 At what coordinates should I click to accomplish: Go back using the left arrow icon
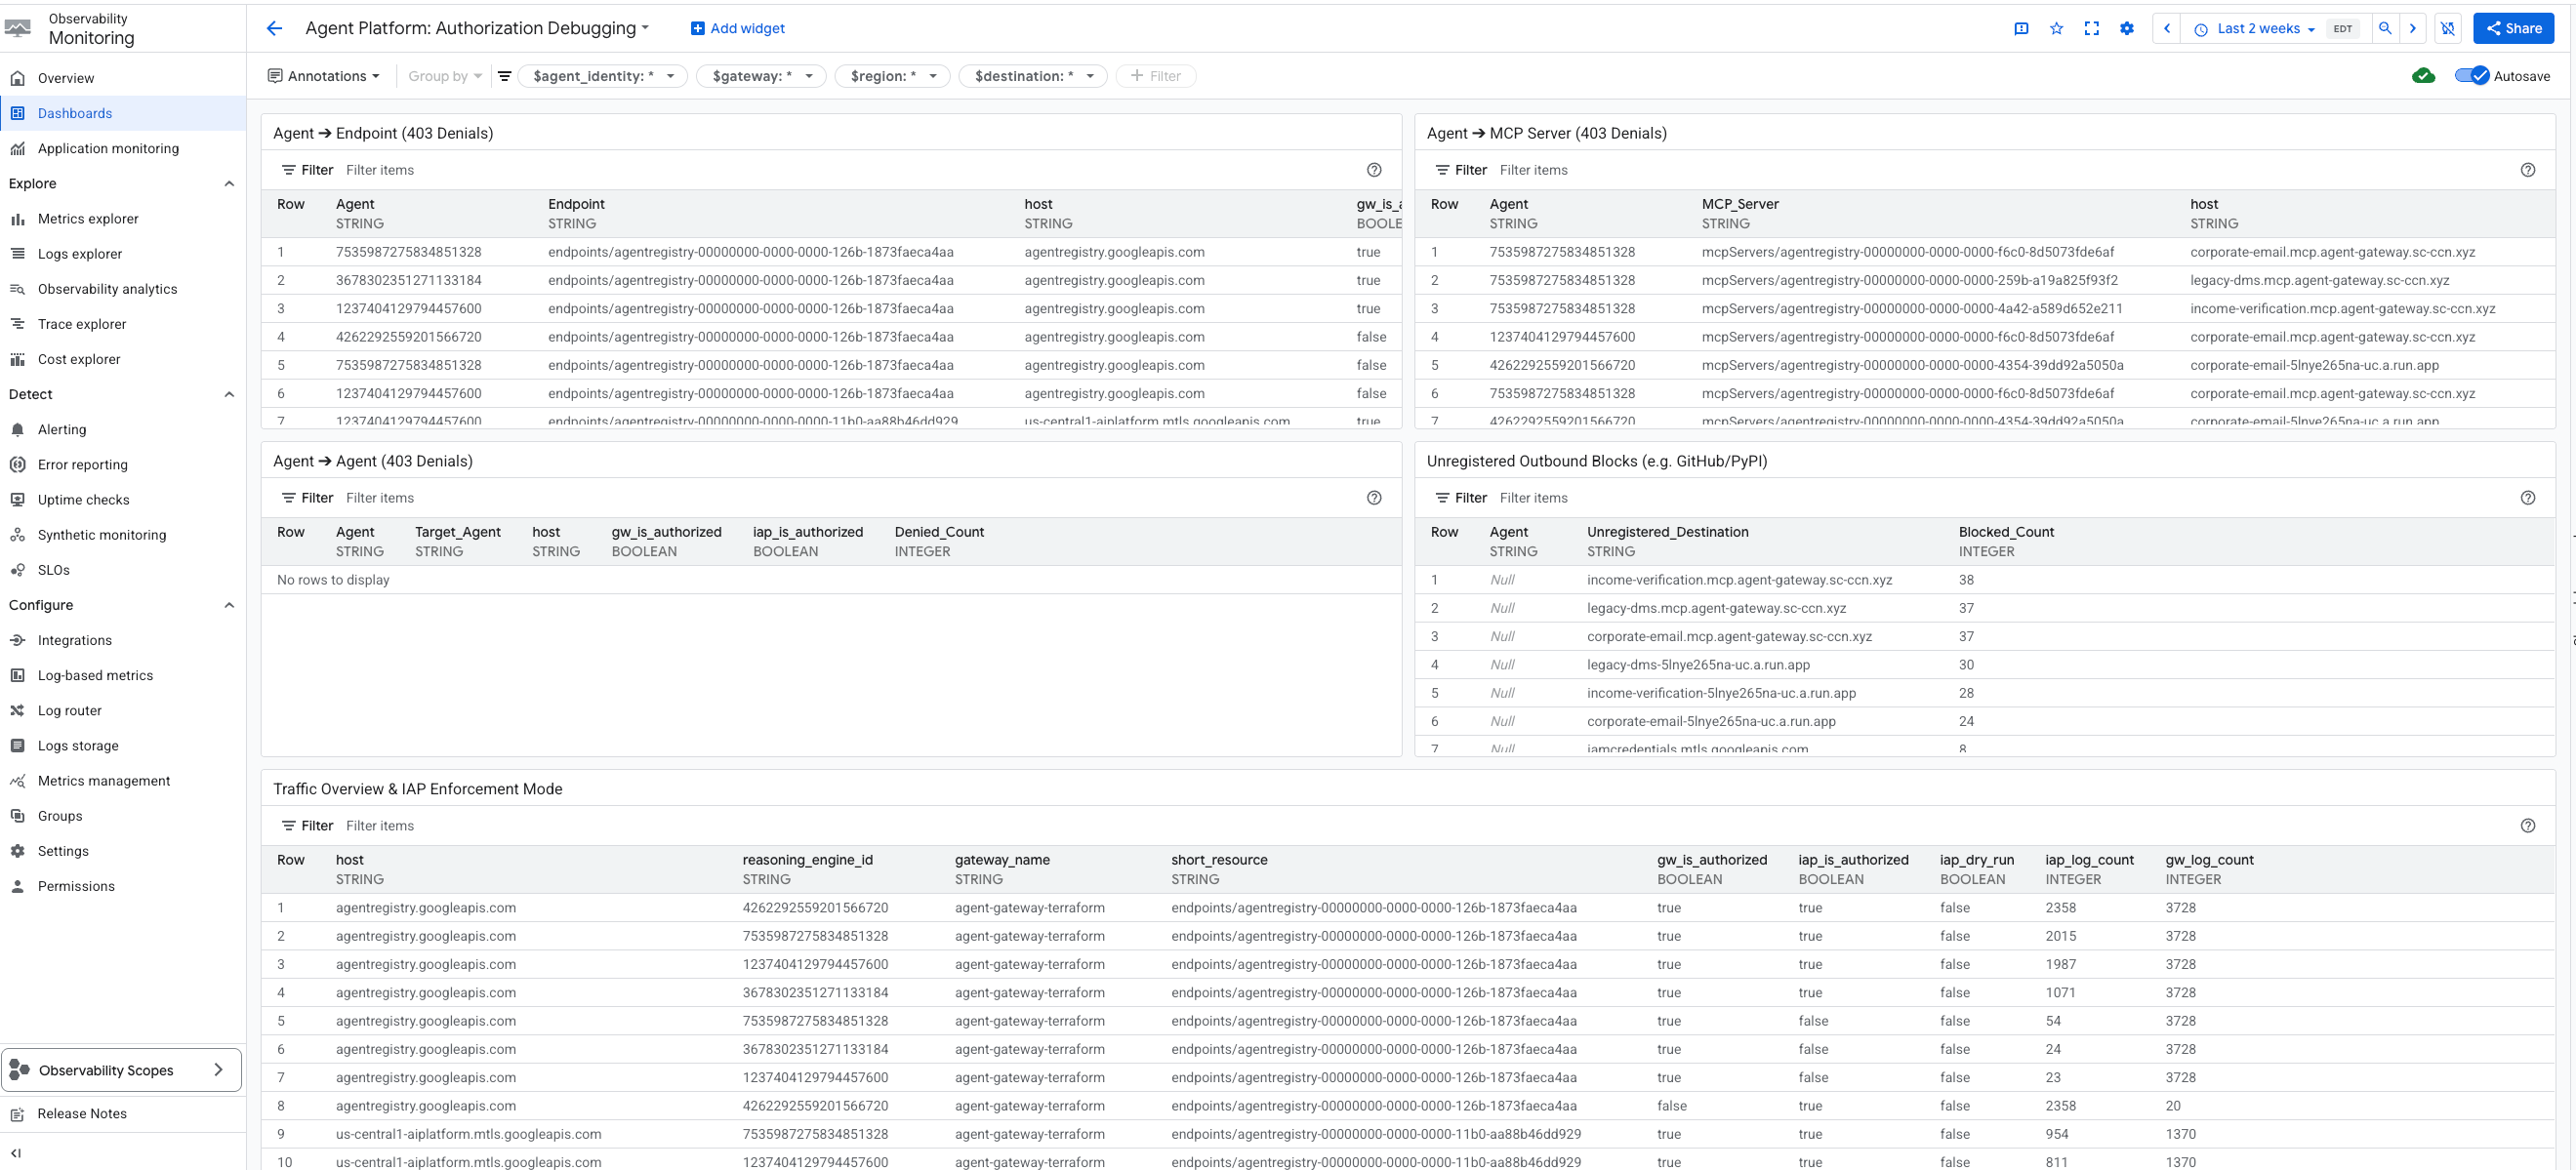(274, 28)
